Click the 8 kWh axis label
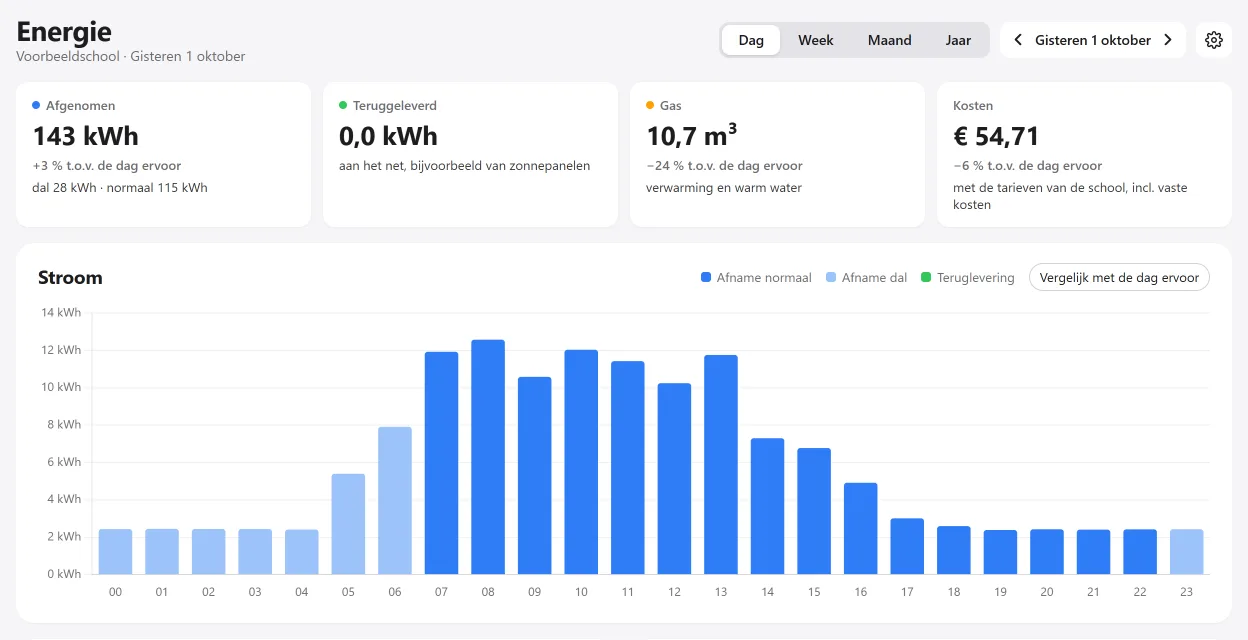Viewport: 1248px width, 640px height. [64, 425]
